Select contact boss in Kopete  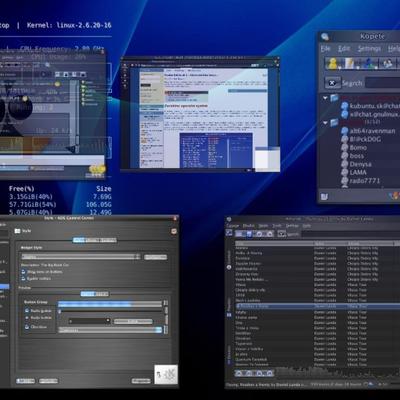(x=353, y=156)
